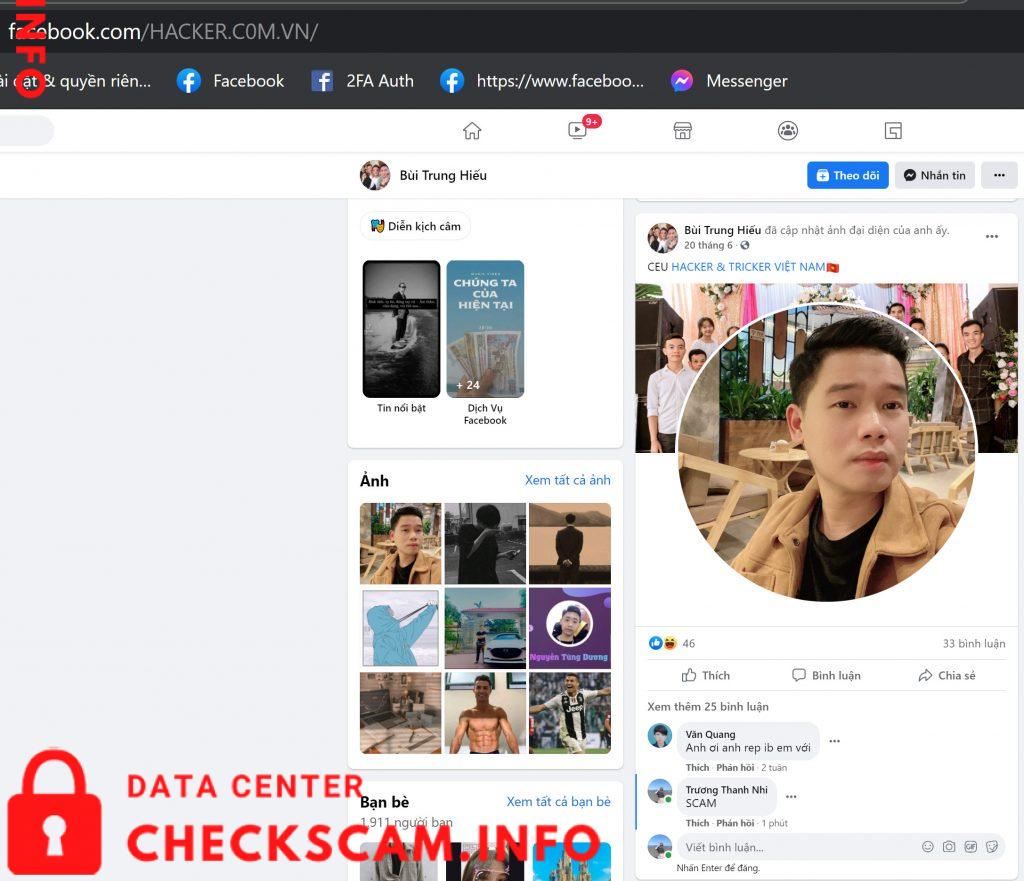Screen dimensions: 1024x881
Task: Open the post options ellipsis menu
Action: pos(991,236)
